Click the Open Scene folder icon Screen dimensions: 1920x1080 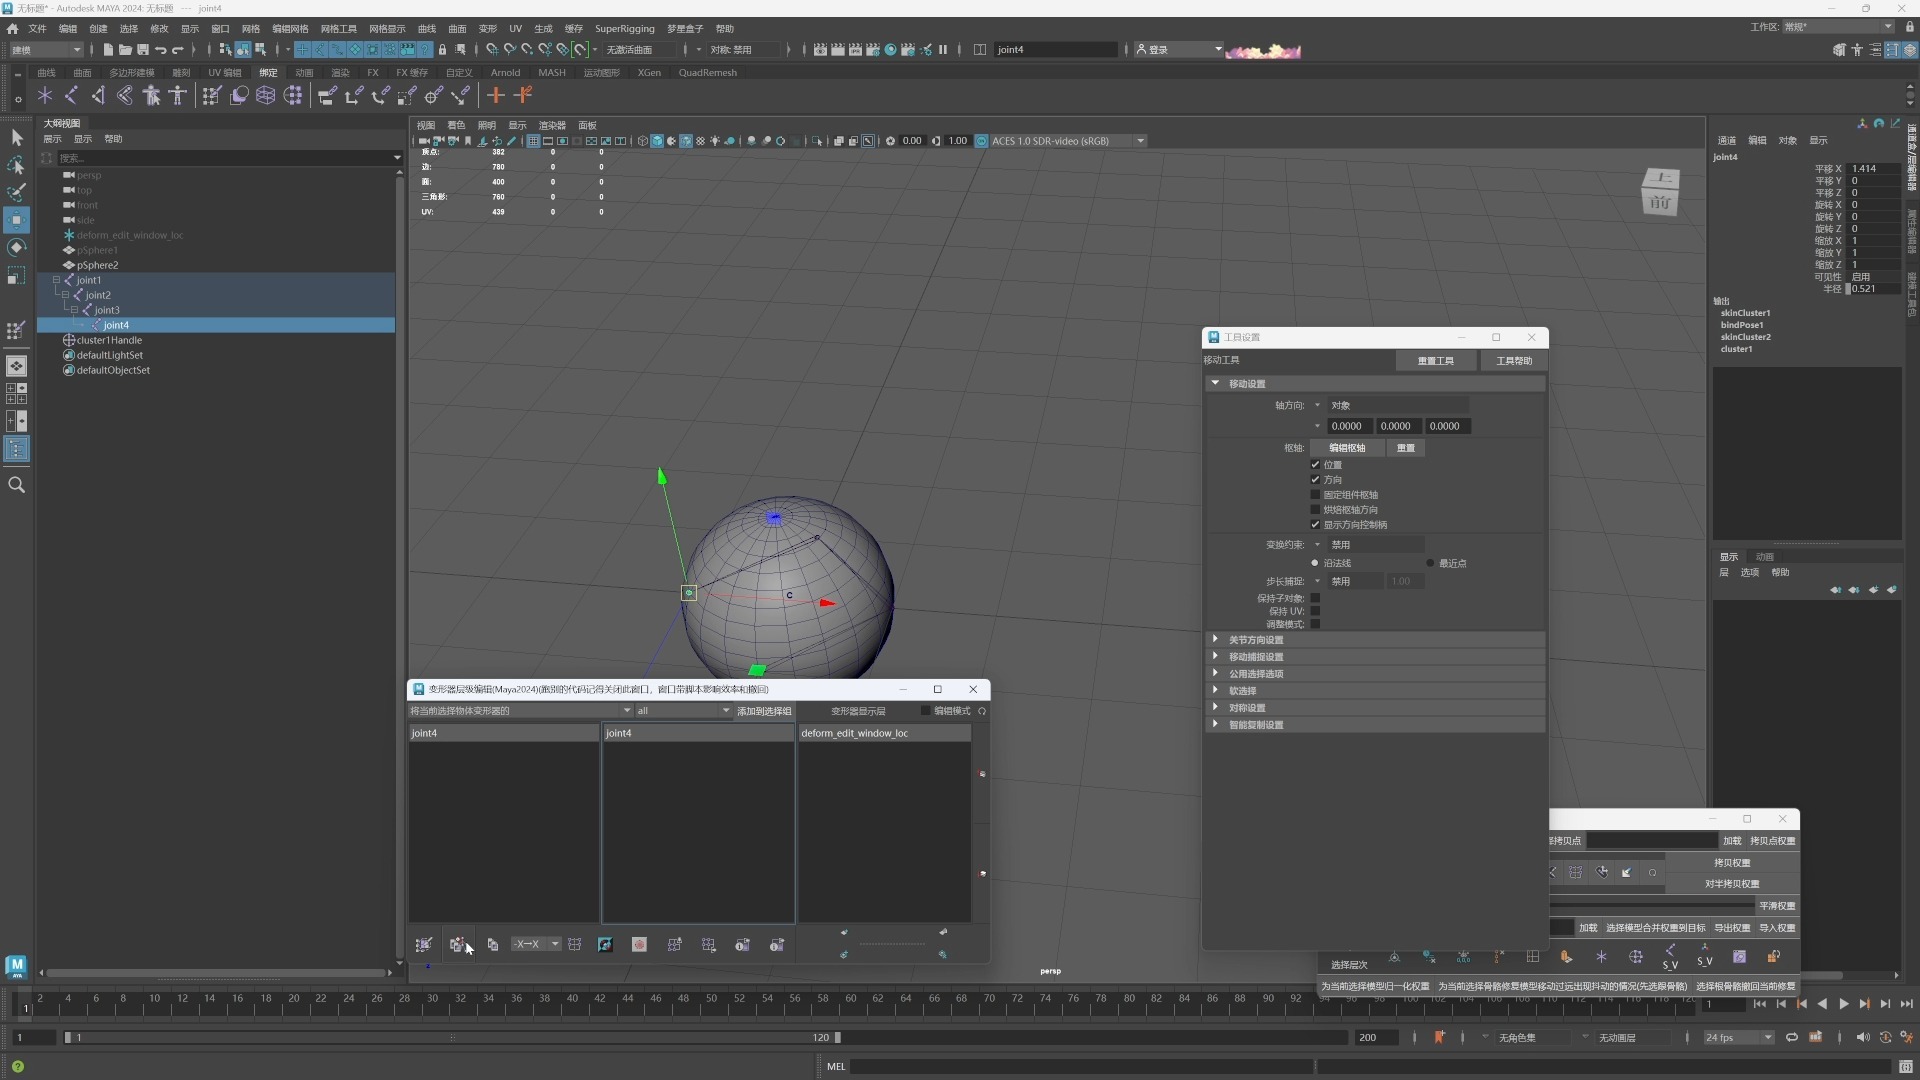125,49
